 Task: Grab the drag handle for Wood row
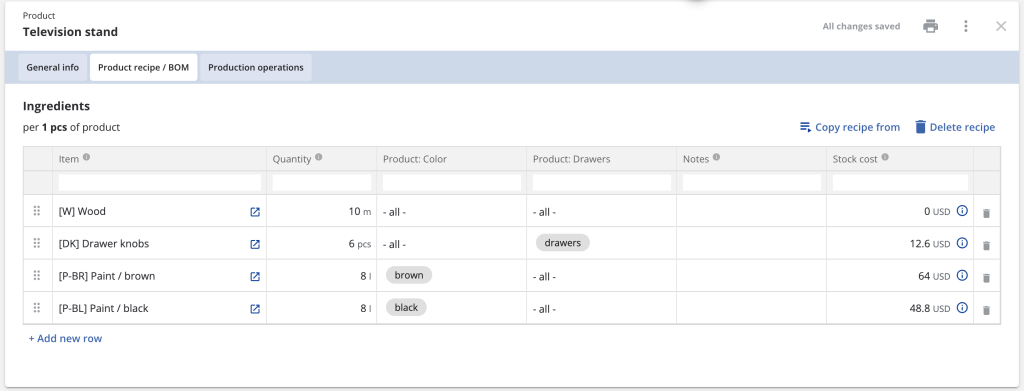pos(37,211)
